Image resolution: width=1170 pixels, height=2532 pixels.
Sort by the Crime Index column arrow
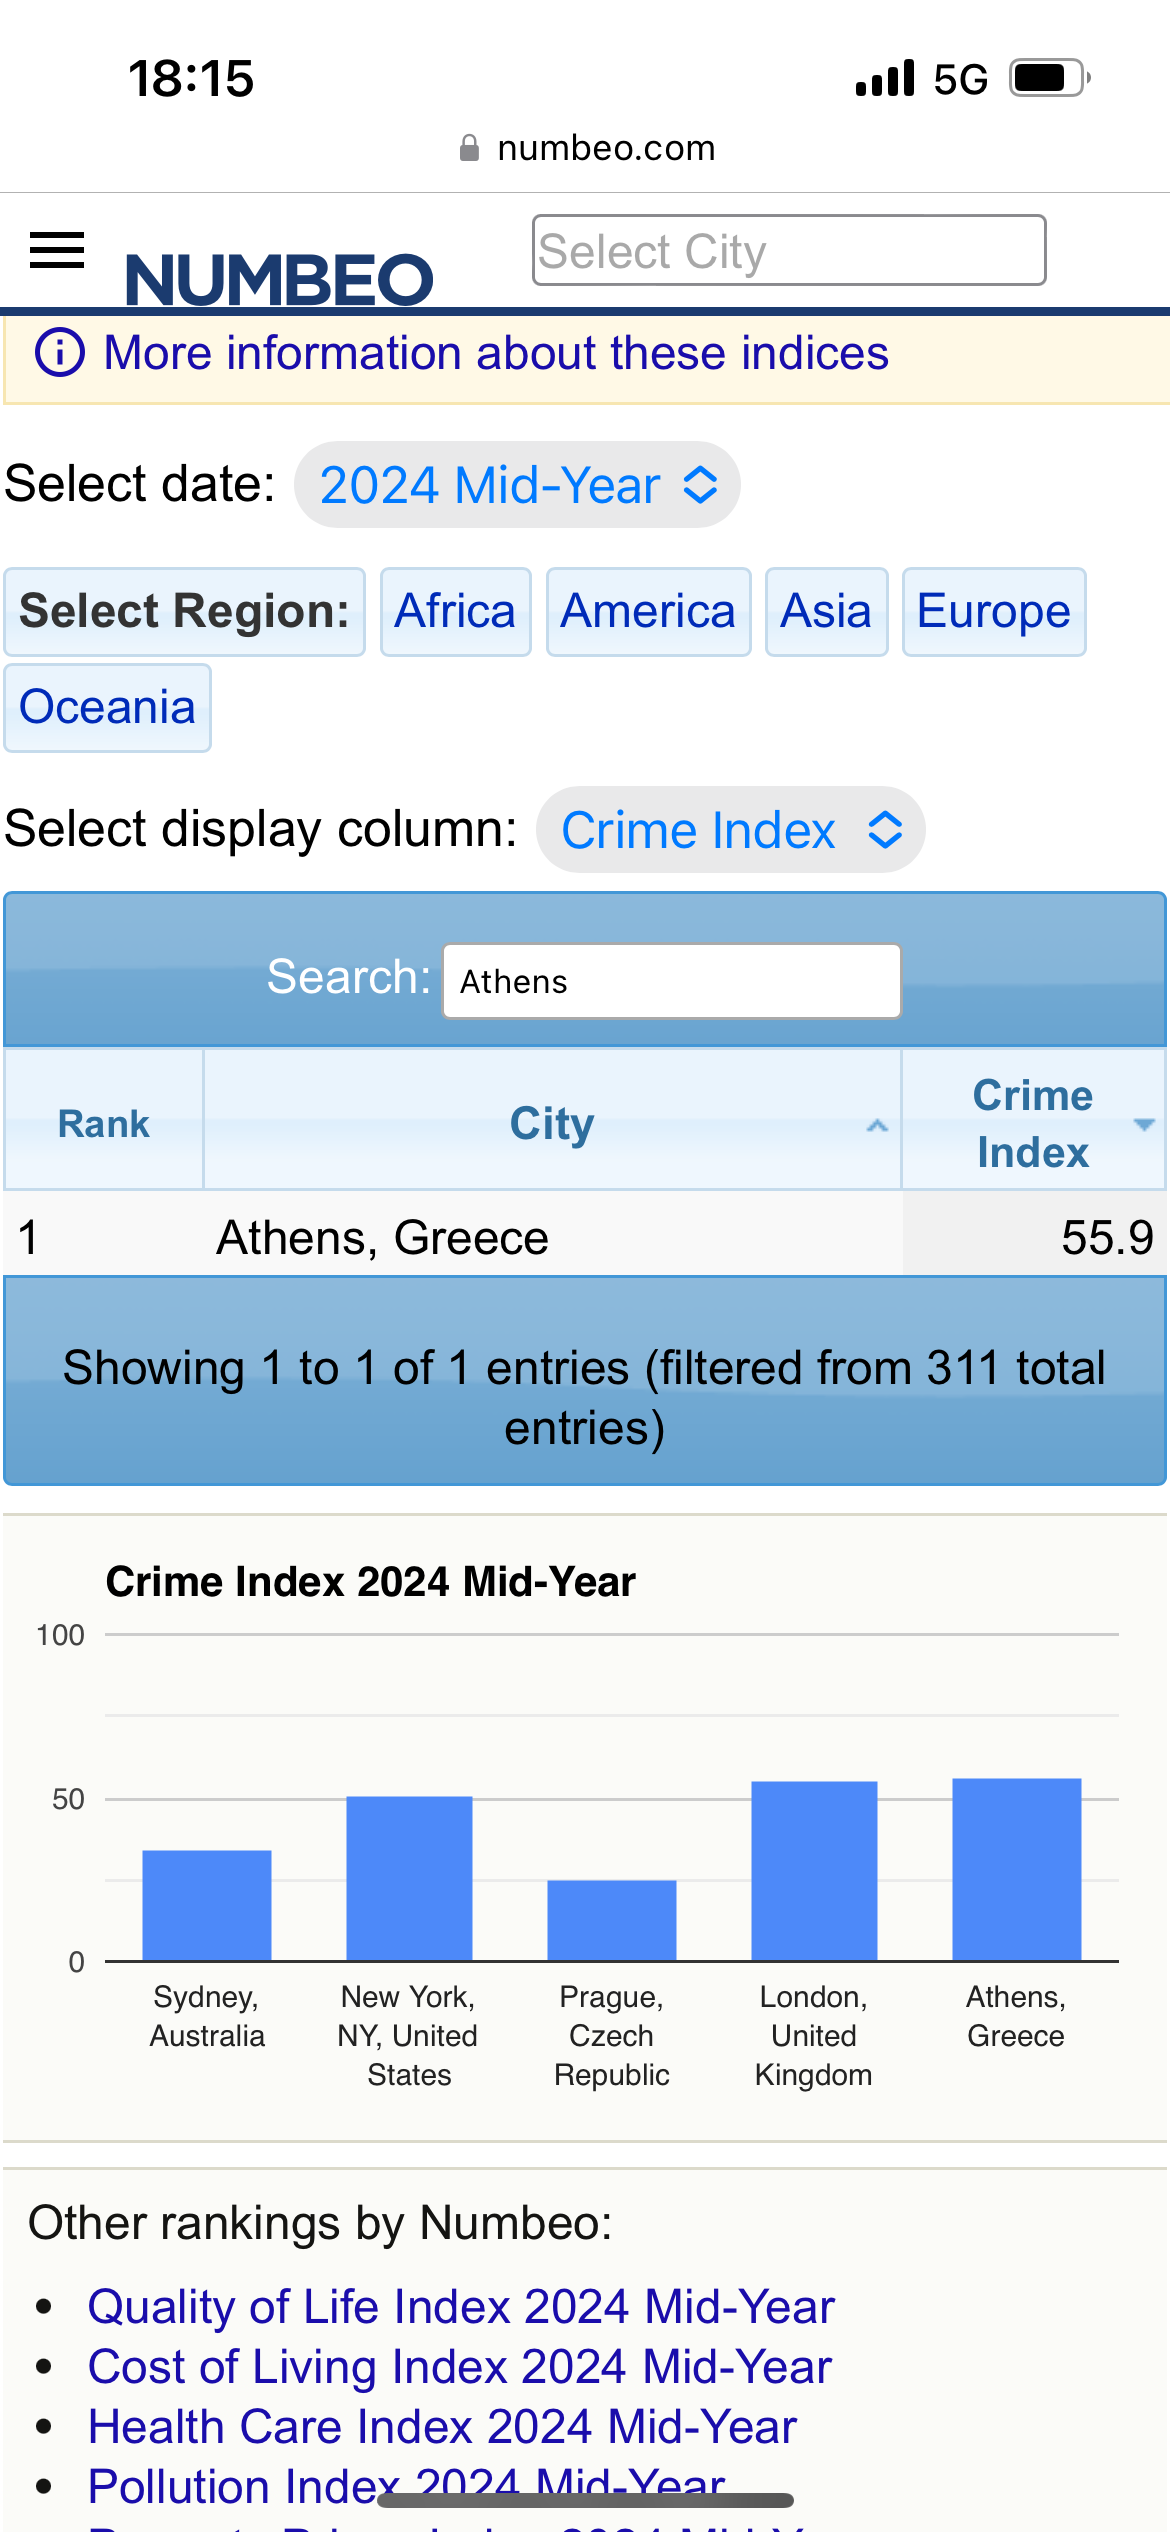[x=1143, y=1125]
